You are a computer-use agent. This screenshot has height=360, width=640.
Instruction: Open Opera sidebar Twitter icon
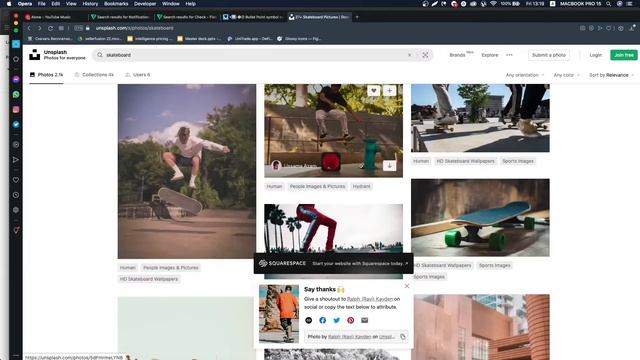16,124
